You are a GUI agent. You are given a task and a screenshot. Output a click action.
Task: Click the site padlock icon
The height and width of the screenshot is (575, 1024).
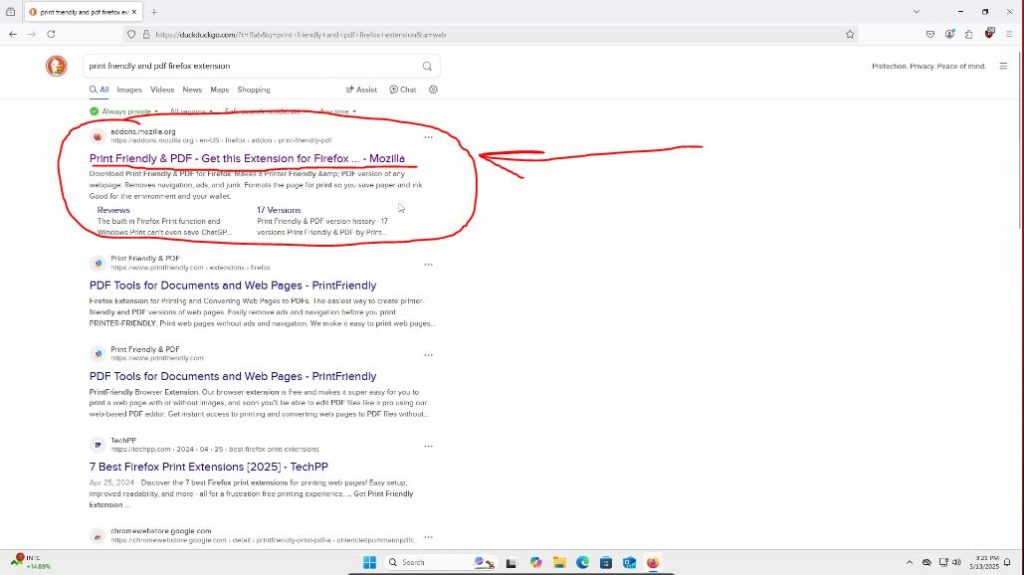tap(146, 35)
